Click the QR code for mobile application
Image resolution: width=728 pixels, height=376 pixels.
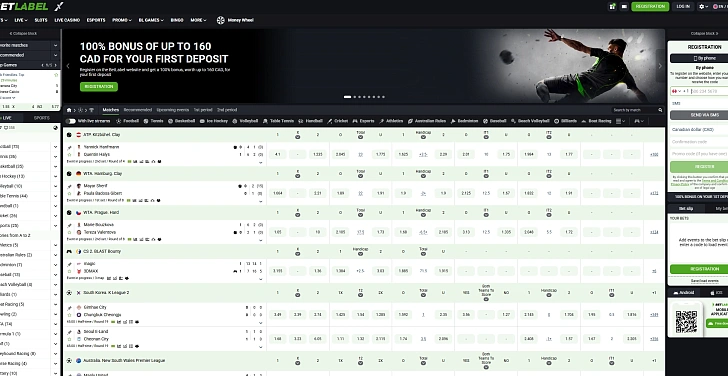click(686, 321)
